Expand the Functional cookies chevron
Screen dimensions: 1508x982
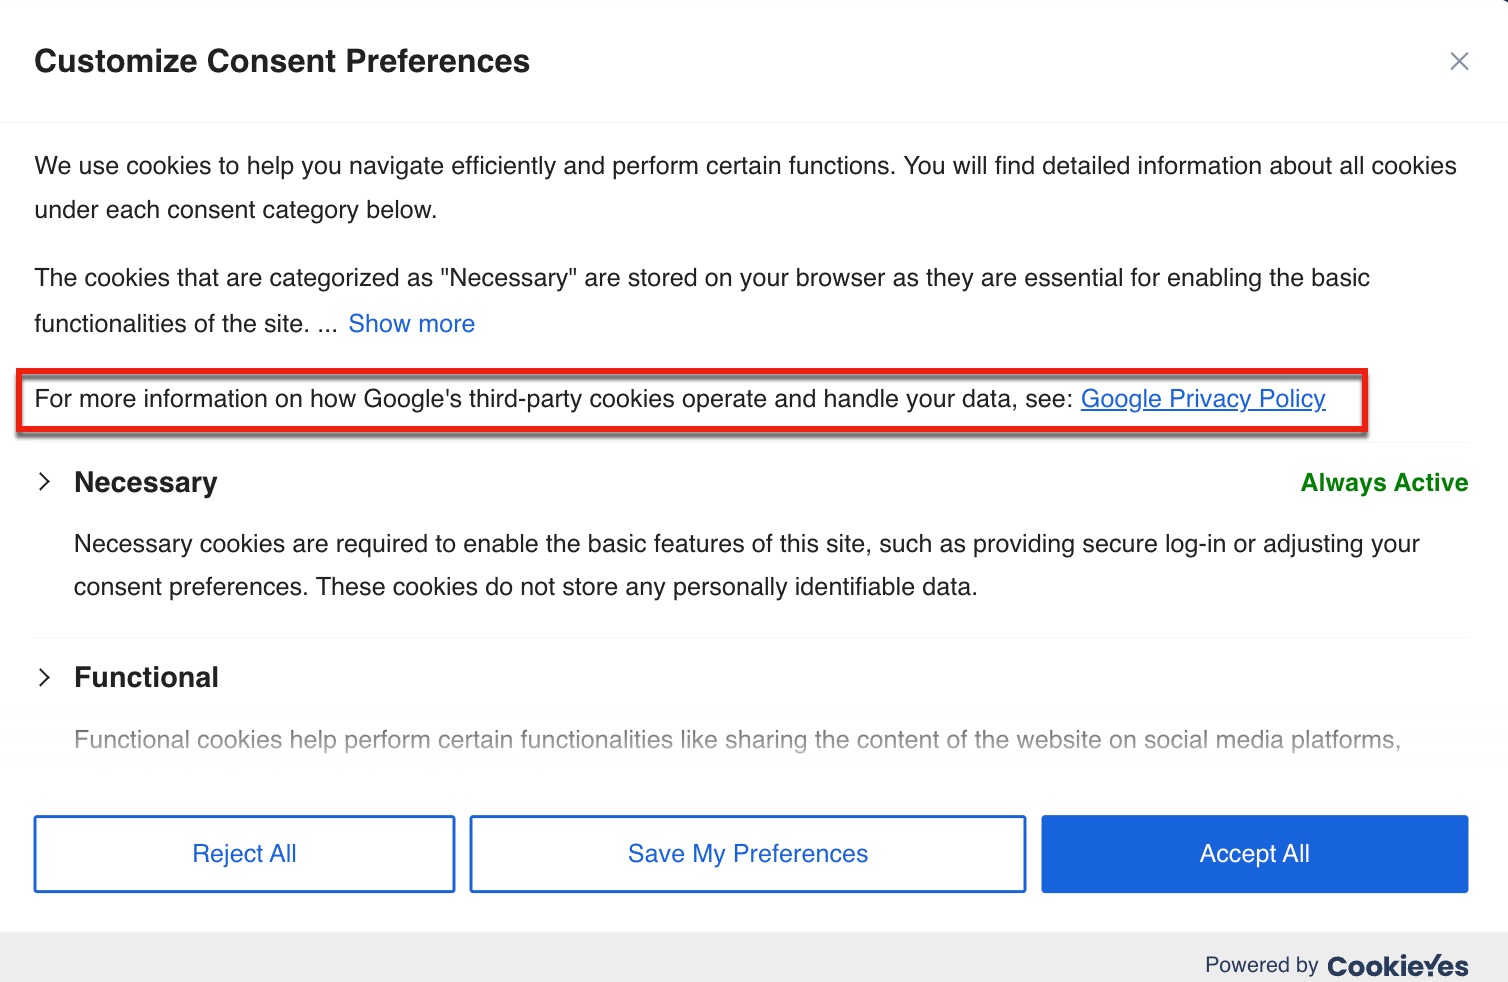point(44,678)
